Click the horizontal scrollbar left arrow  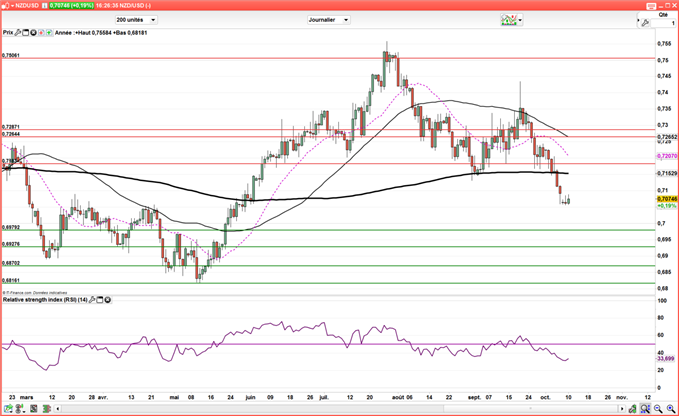coord(58,409)
